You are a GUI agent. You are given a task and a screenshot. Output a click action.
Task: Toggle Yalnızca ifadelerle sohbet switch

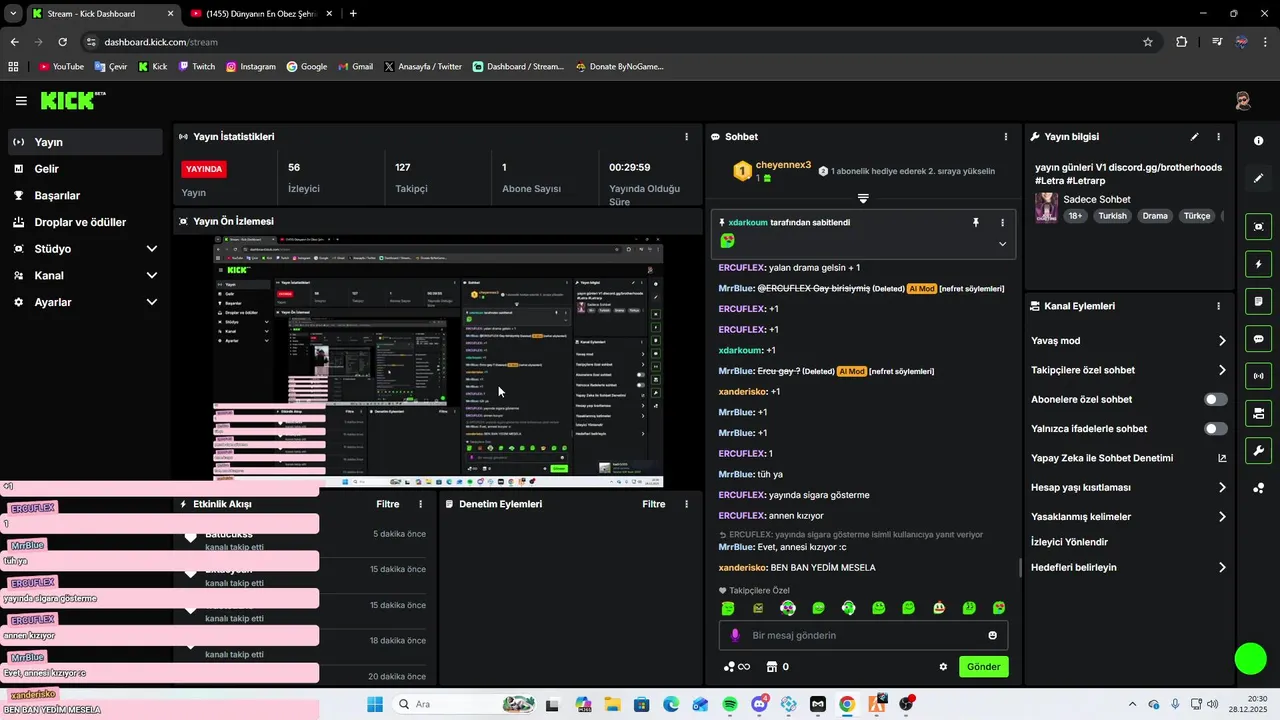pos(1215,429)
